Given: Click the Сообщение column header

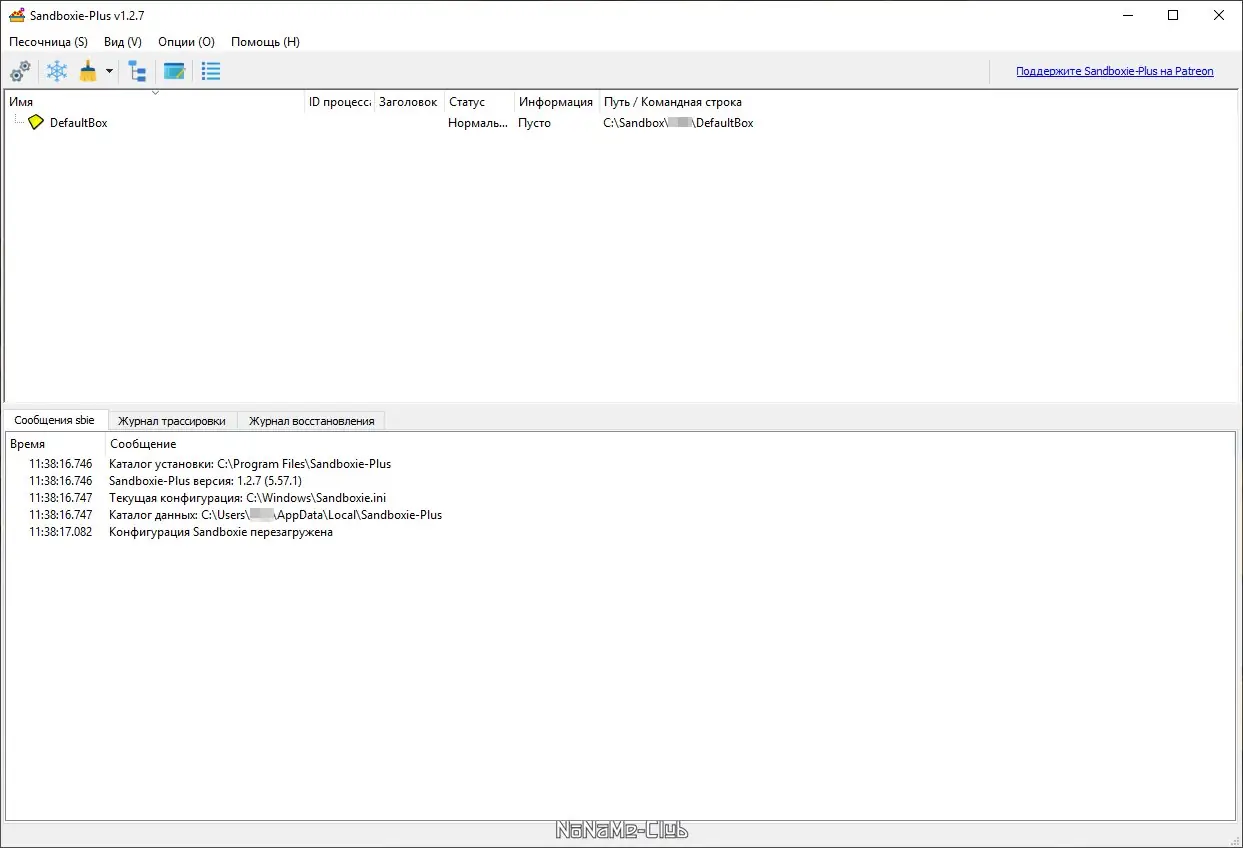Looking at the screenshot, I should [x=143, y=444].
